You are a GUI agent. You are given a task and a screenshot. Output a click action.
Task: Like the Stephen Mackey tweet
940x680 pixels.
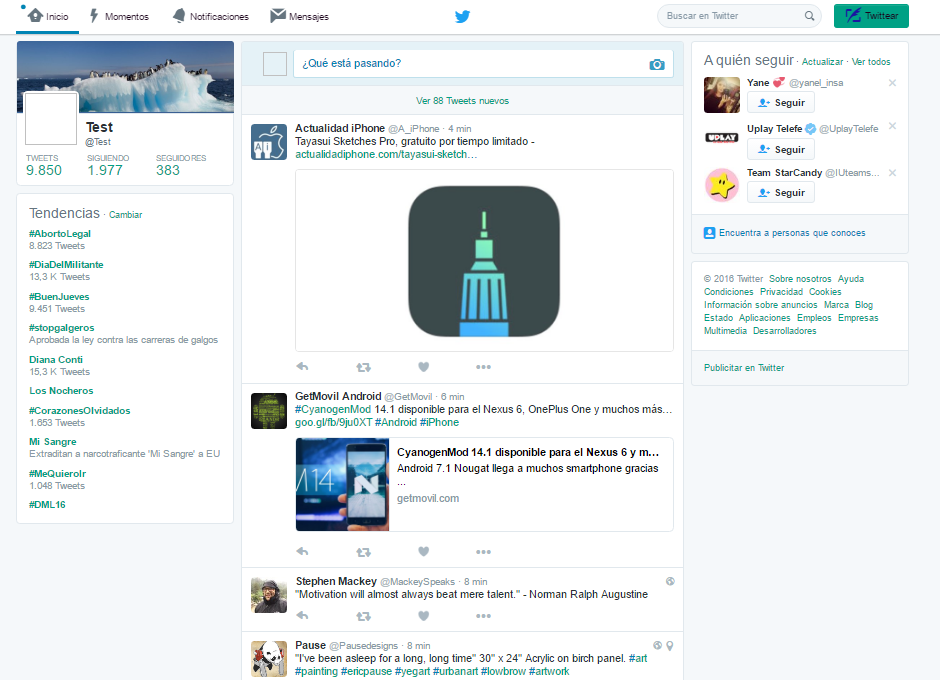(x=423, y=616)
